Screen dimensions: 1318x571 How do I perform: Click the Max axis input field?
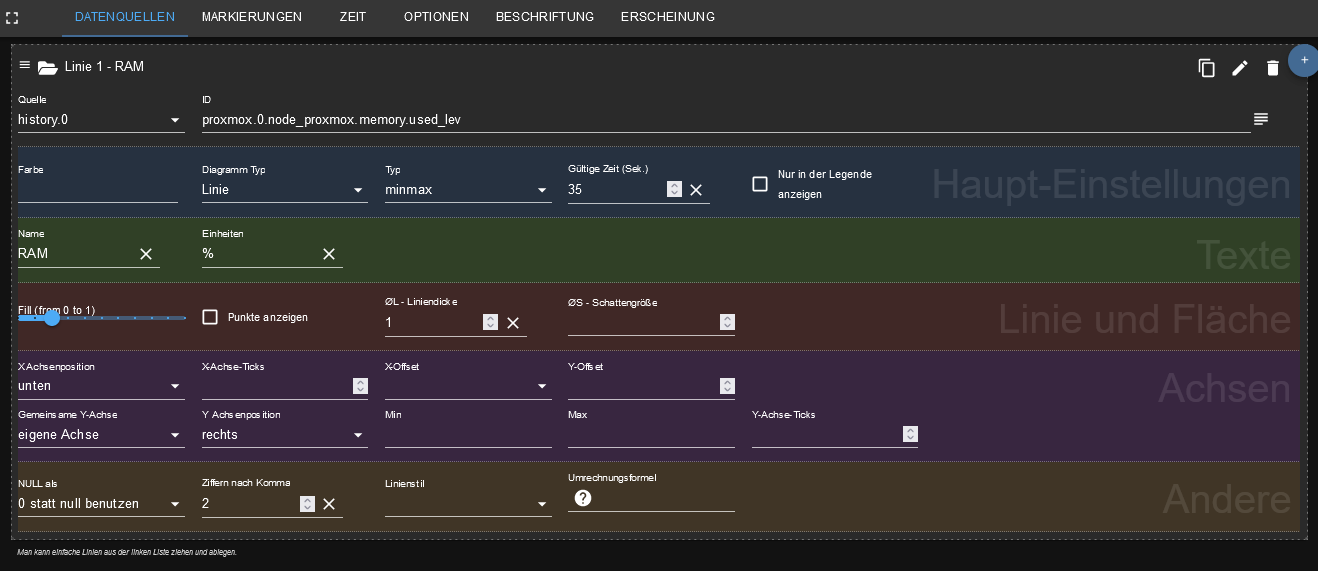pos(651,435)
